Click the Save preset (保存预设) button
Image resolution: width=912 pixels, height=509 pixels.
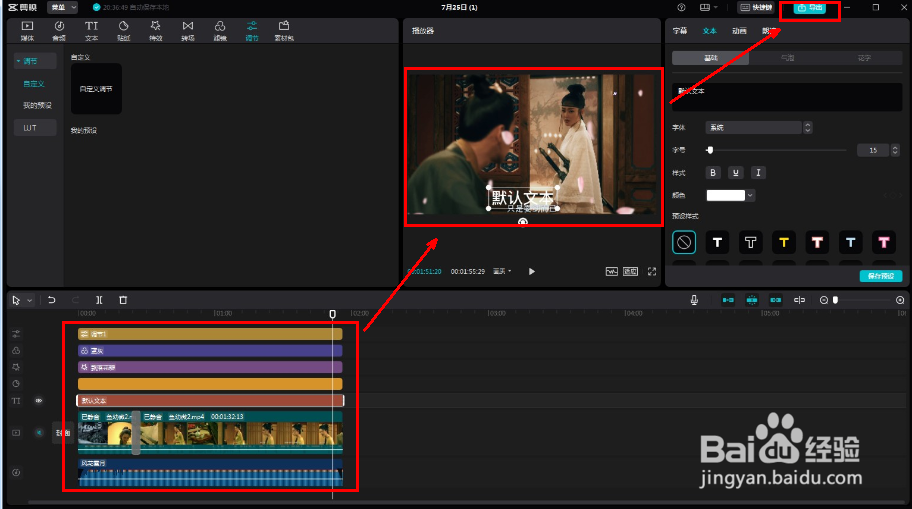881,276
